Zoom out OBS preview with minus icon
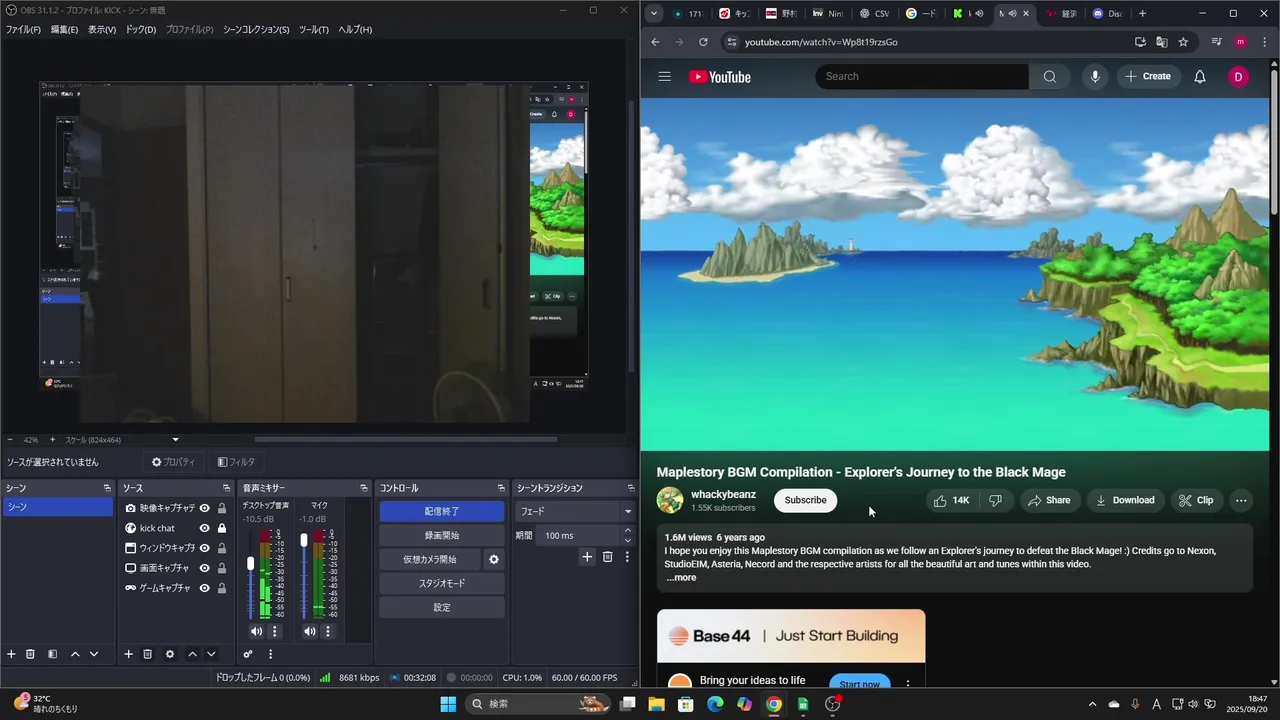 click(10, 440)
